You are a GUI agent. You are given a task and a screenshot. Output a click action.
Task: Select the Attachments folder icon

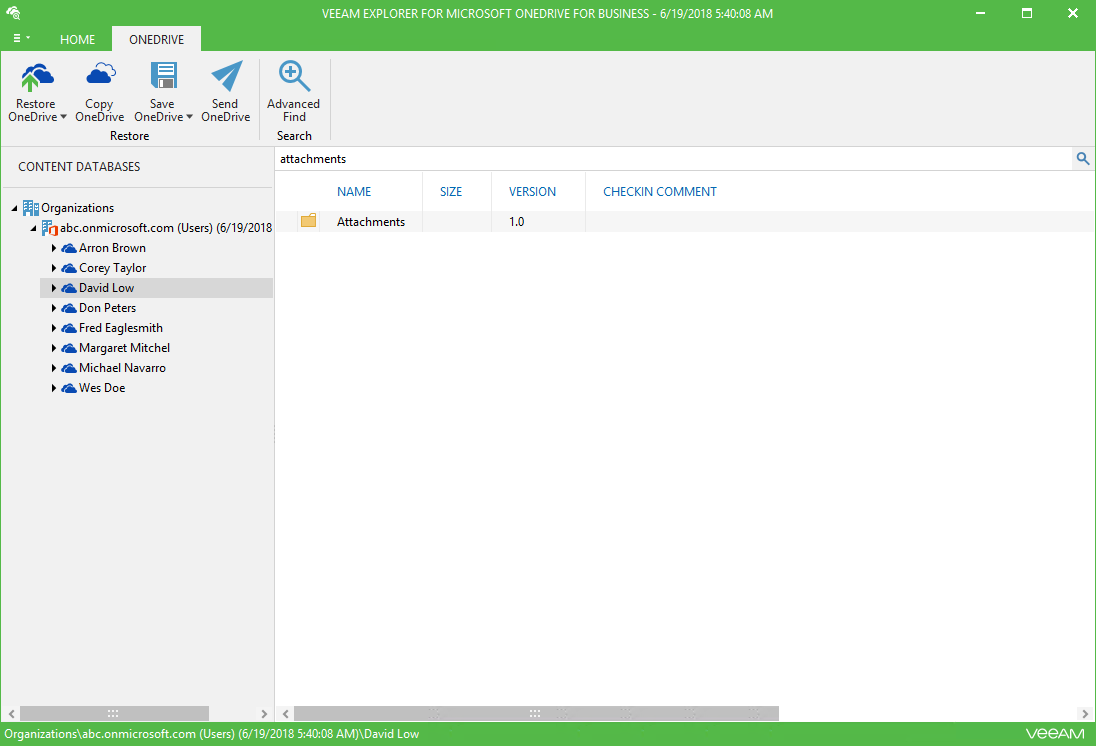click(x=308, y=221)
